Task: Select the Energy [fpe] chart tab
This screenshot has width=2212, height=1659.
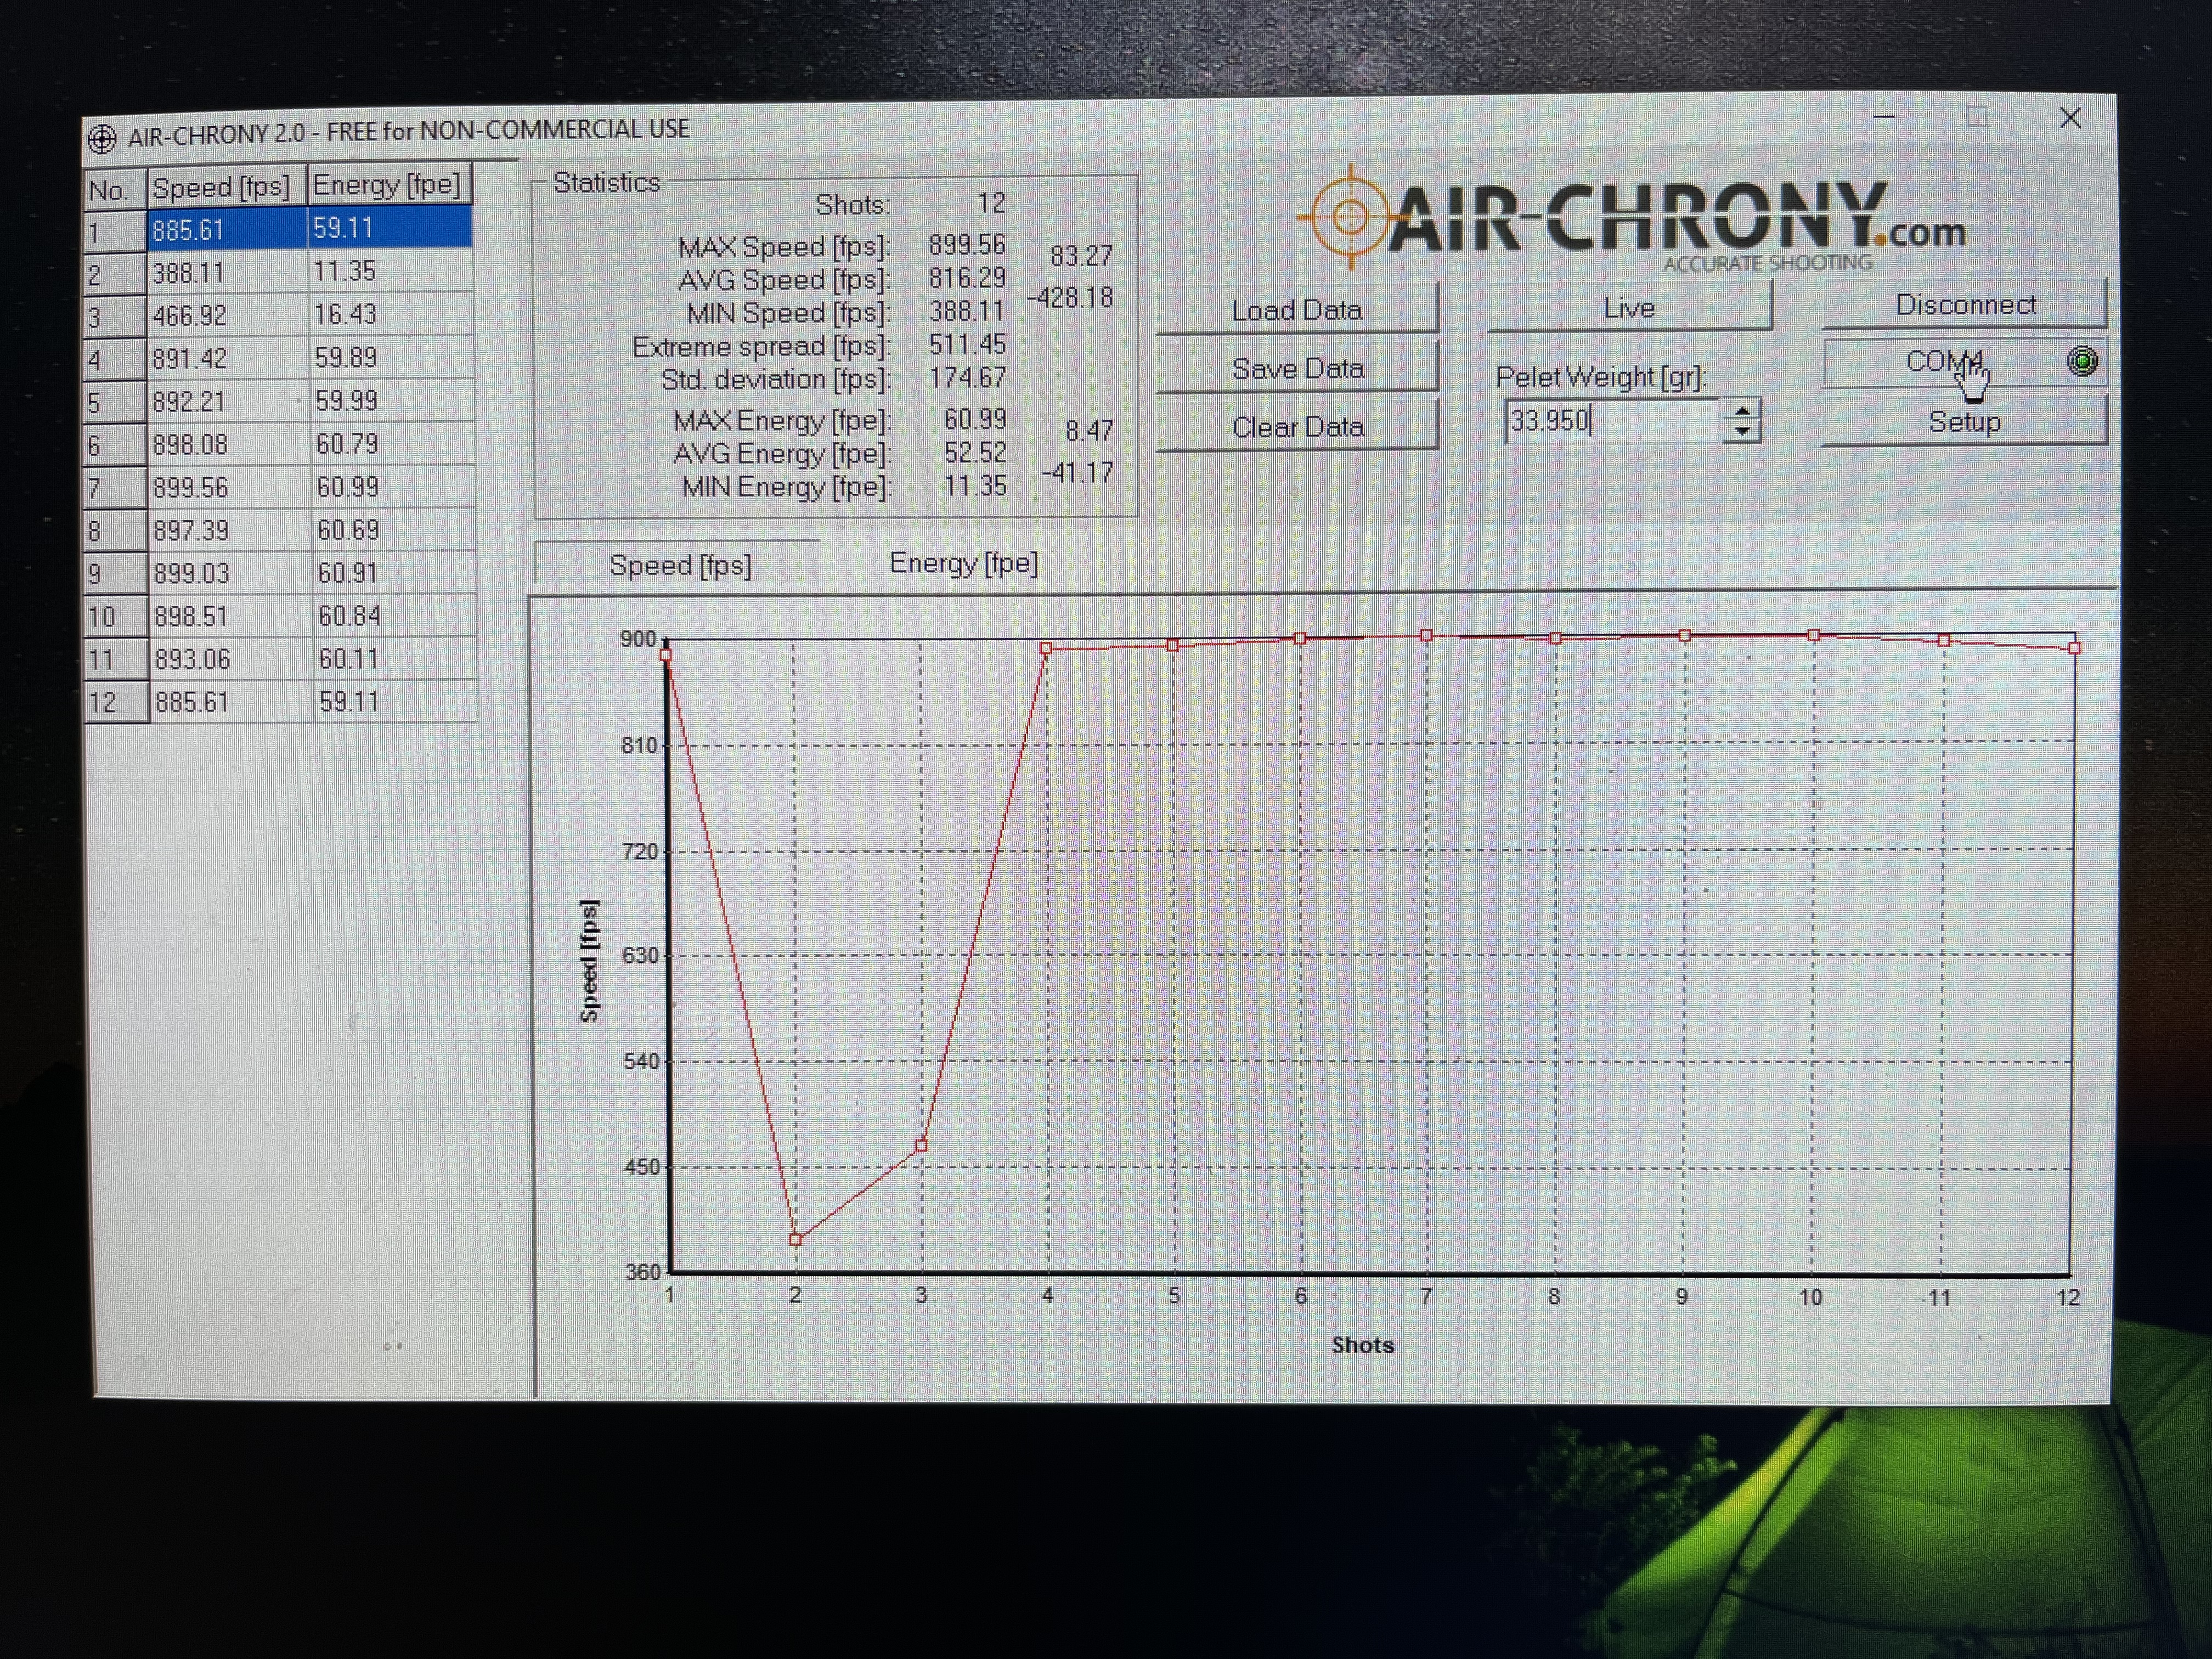Action: 963,563
